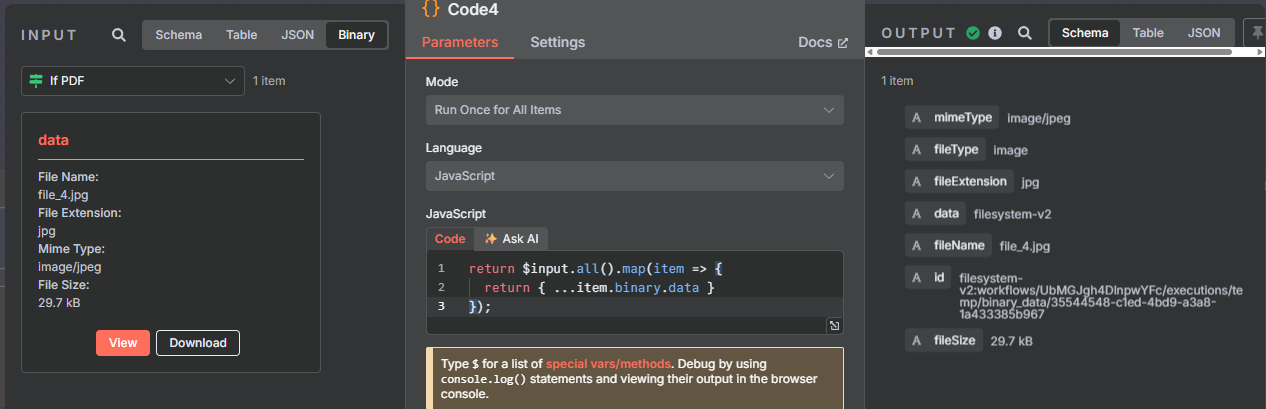
Task: Switch INPUT view to Schema
Action: (179, 35)
